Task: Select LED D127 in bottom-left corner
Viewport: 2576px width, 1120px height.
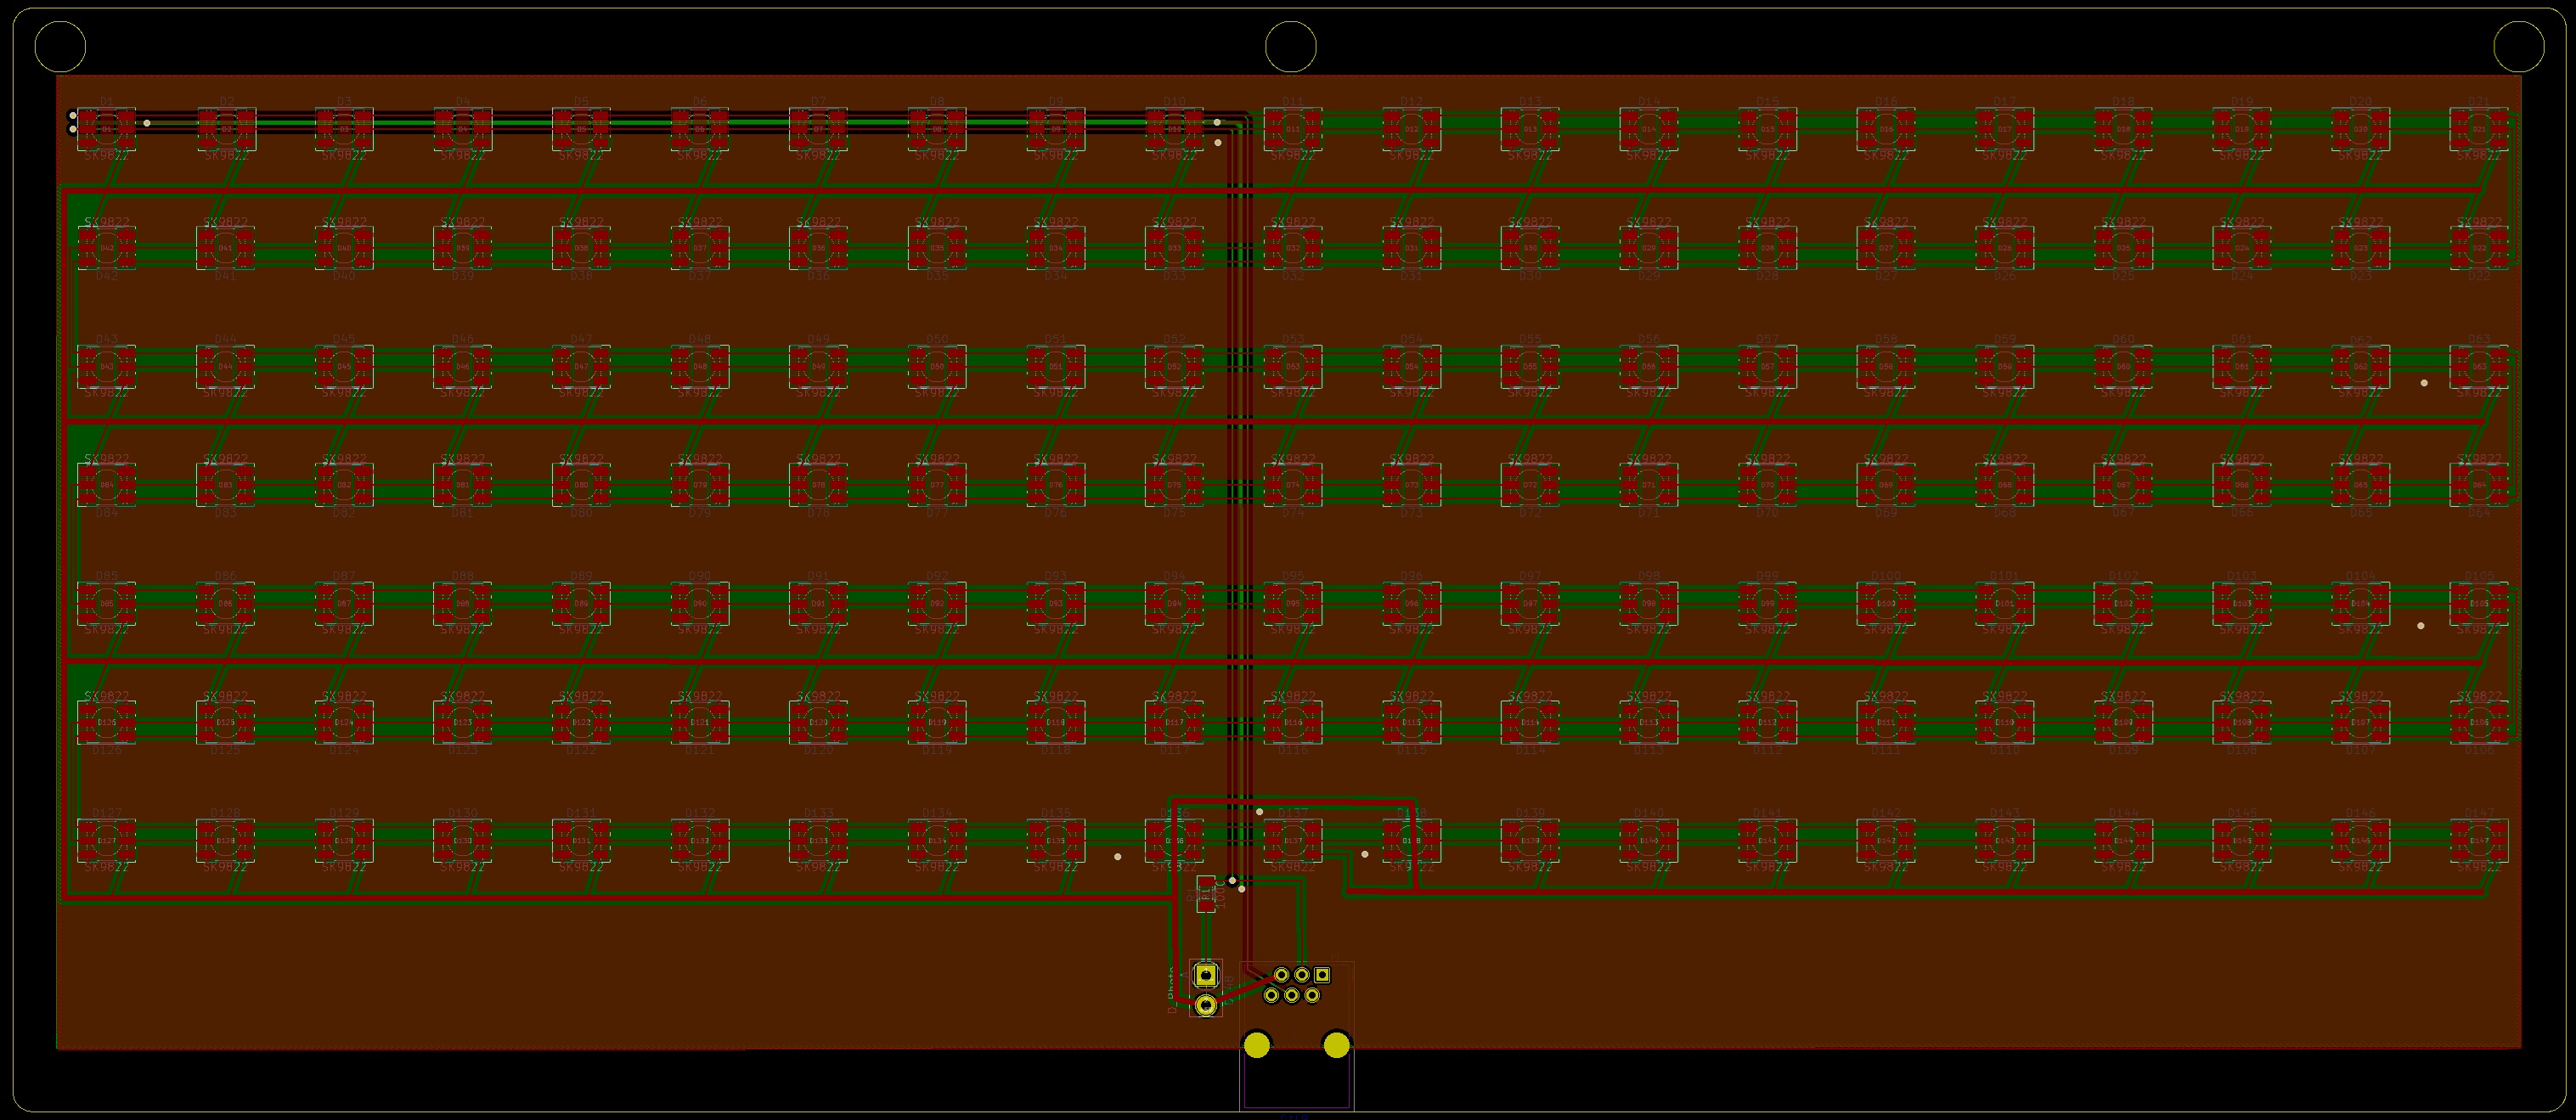Action: [106, 841]
